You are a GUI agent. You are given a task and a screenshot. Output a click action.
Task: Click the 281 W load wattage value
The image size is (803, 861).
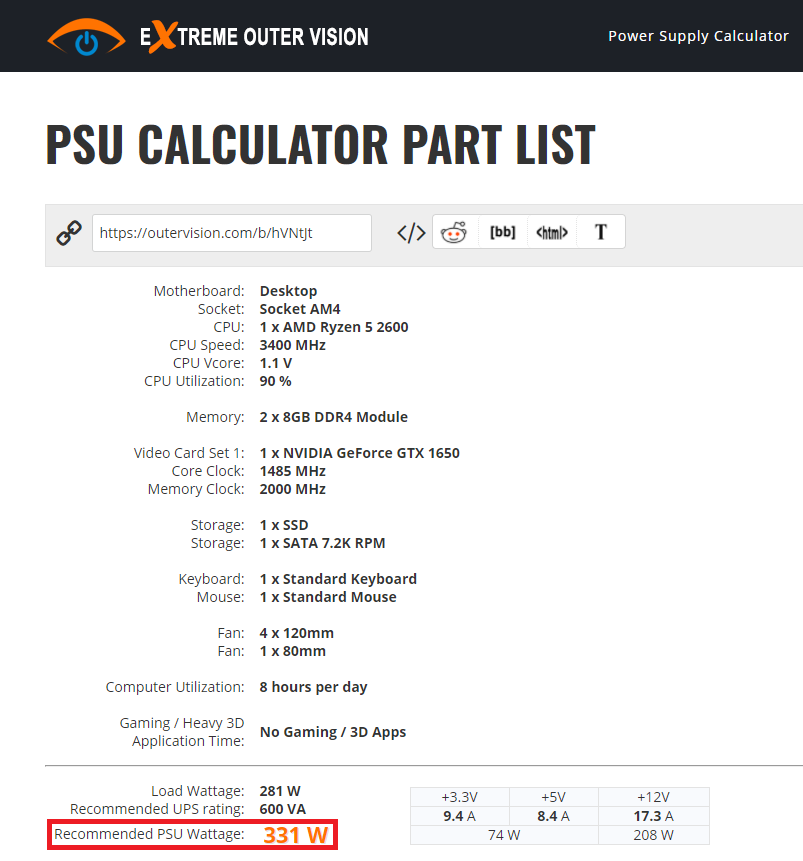click(280, 791)
